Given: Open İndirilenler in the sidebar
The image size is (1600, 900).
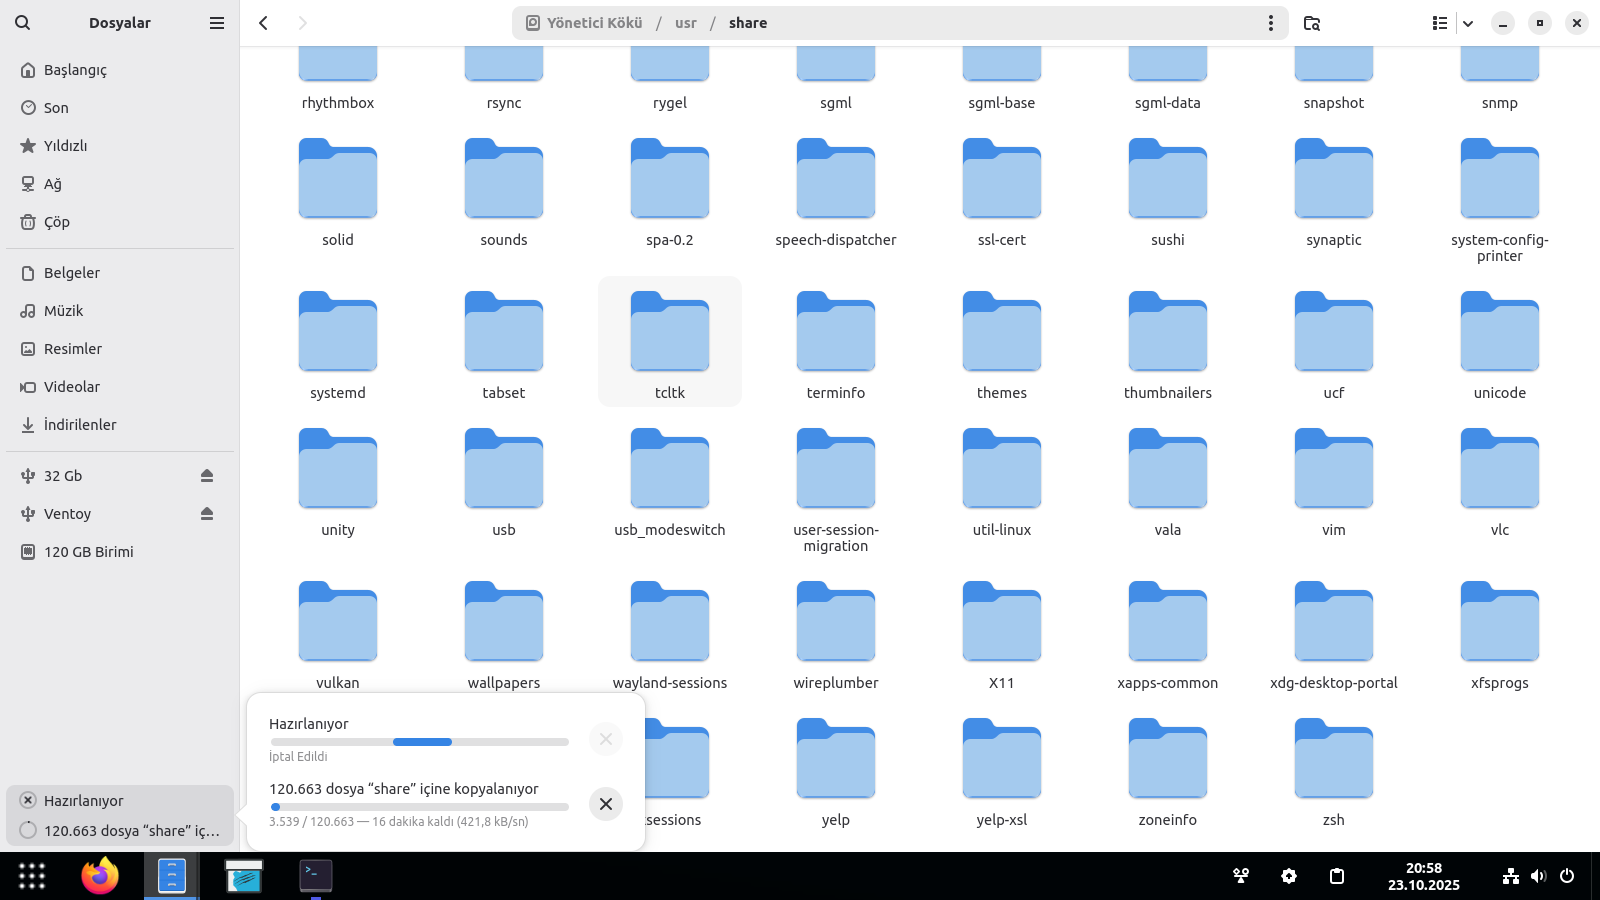Looking at the screenshot, I should (80, 425).
